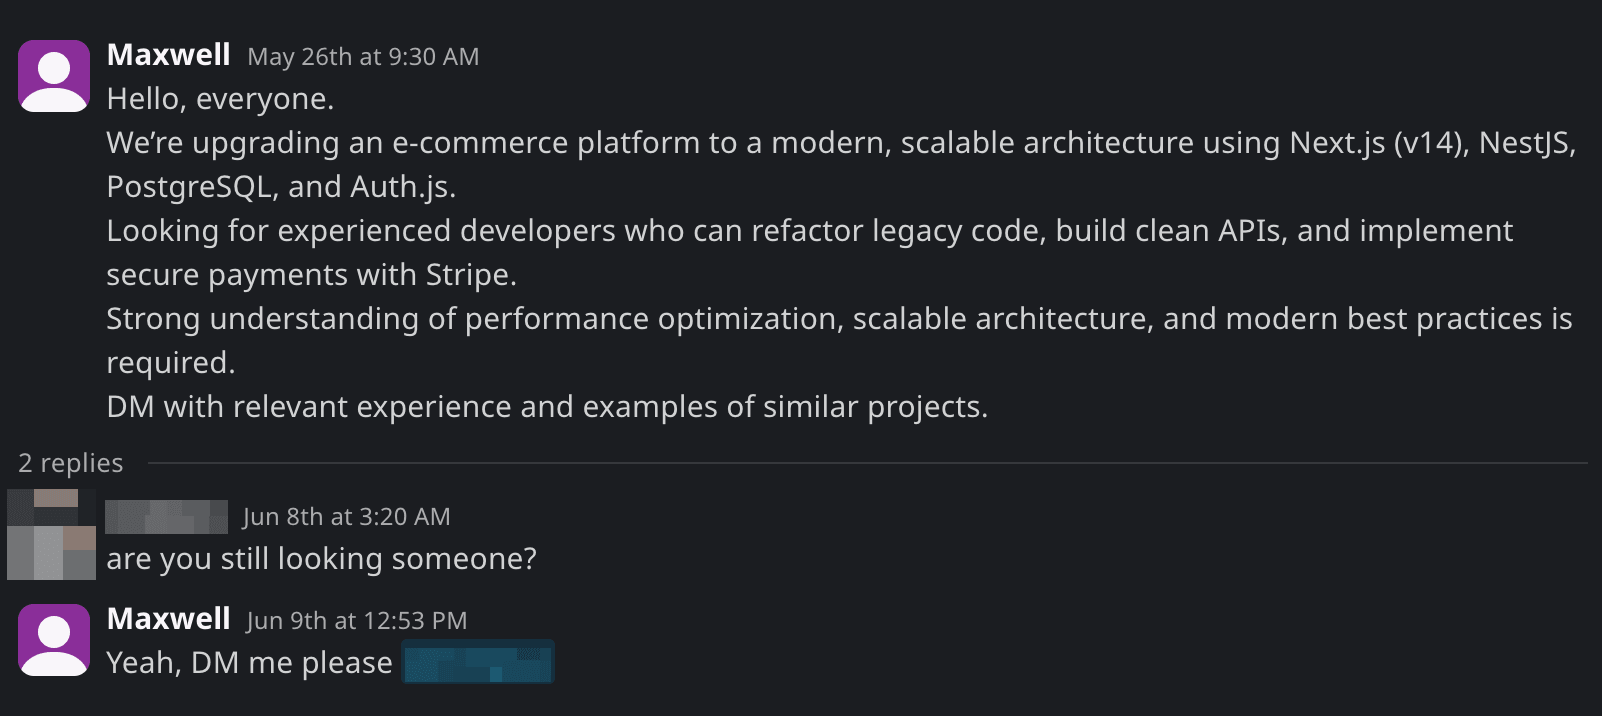Open the Maxwell username on the May 26th message

(169, 55)
